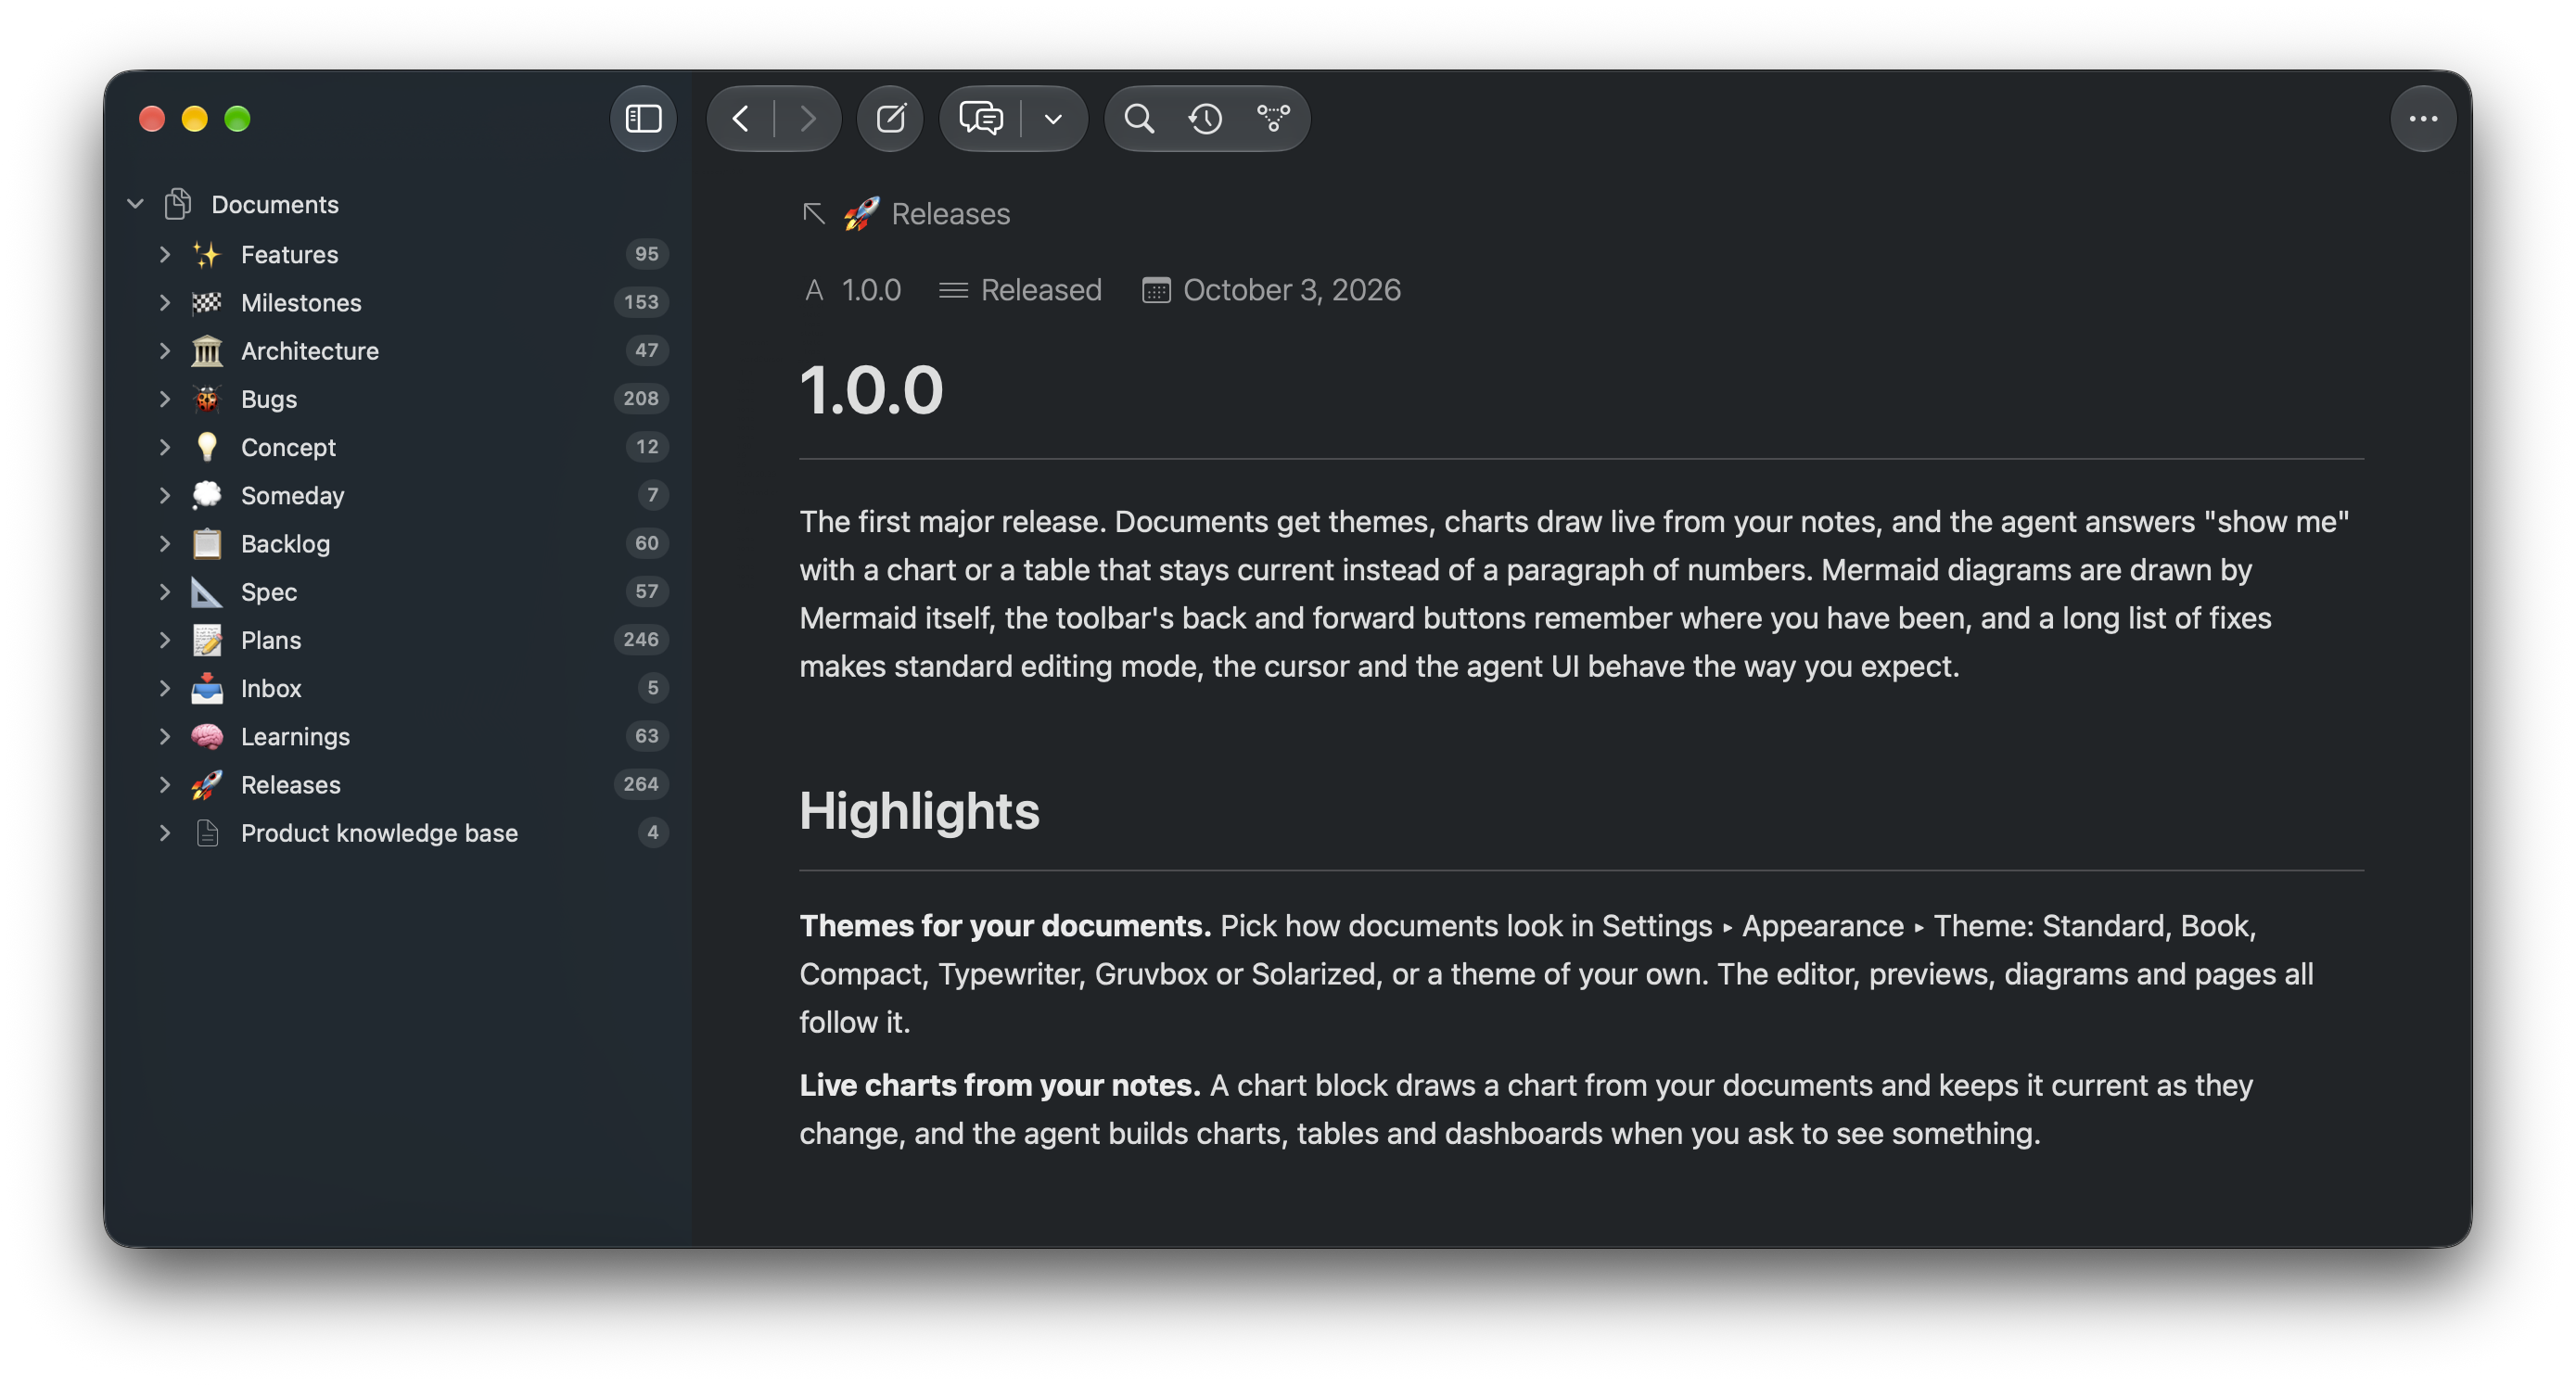Click the Released status property
2576x1385 pixels.
pyautogui.click(x=1020, y=290)
